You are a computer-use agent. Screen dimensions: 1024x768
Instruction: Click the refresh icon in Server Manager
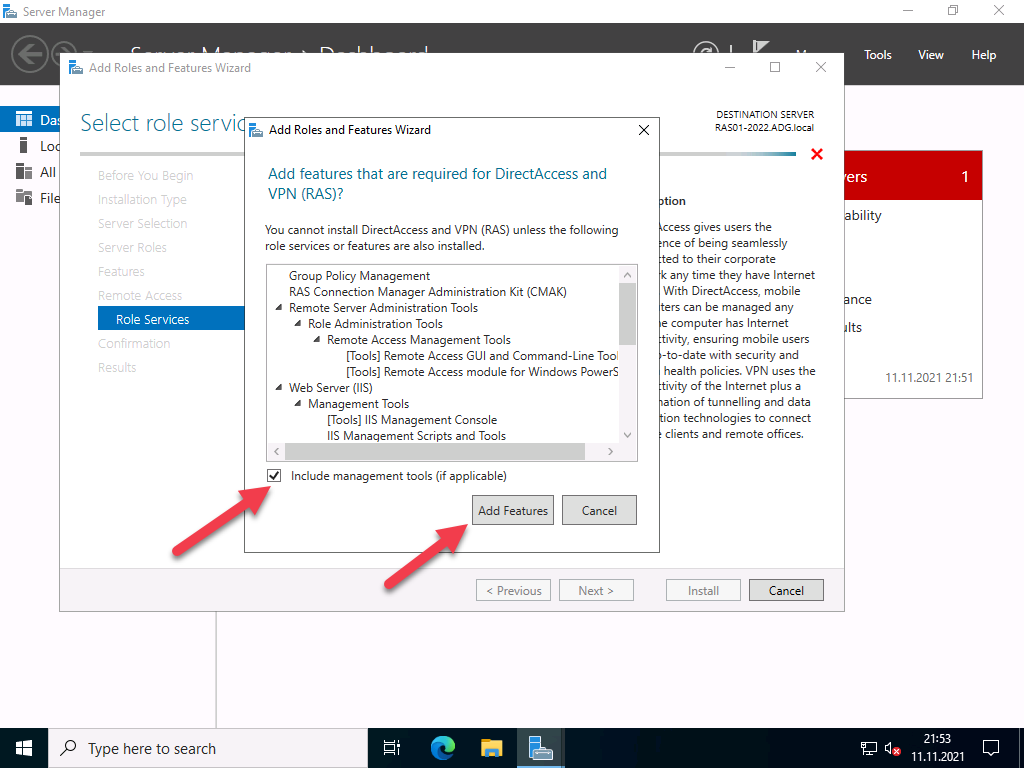tap(705, 48)
